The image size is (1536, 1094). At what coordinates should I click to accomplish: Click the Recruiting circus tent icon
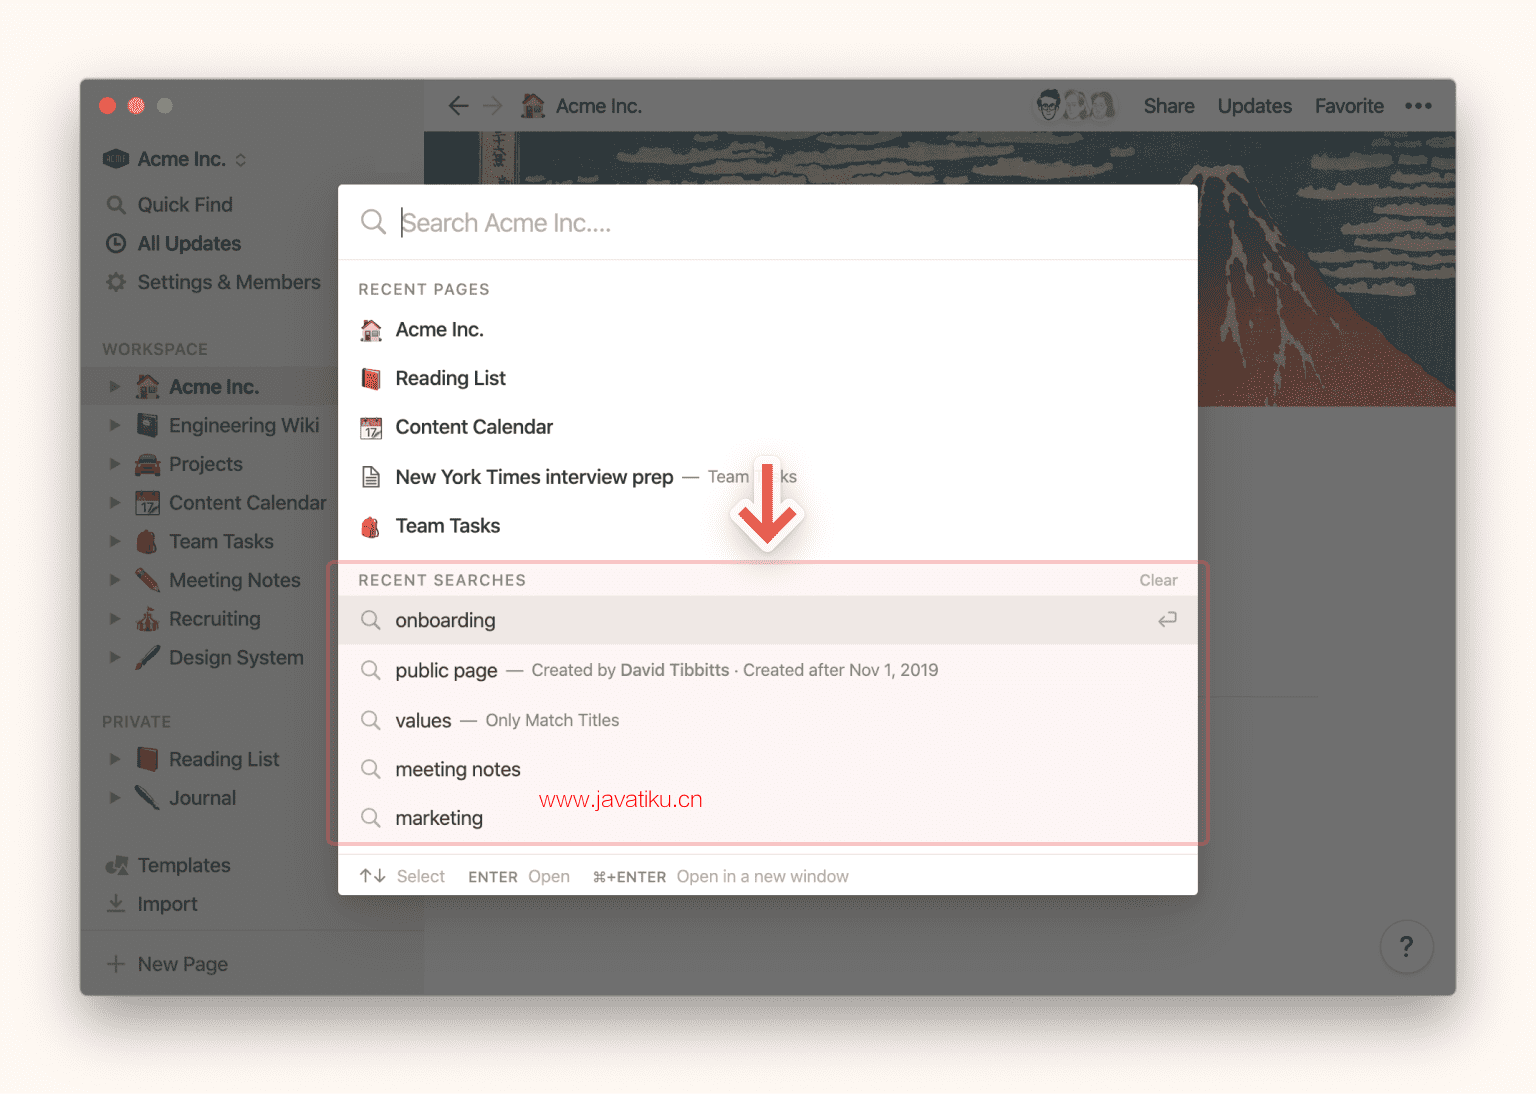coord(148,619)
